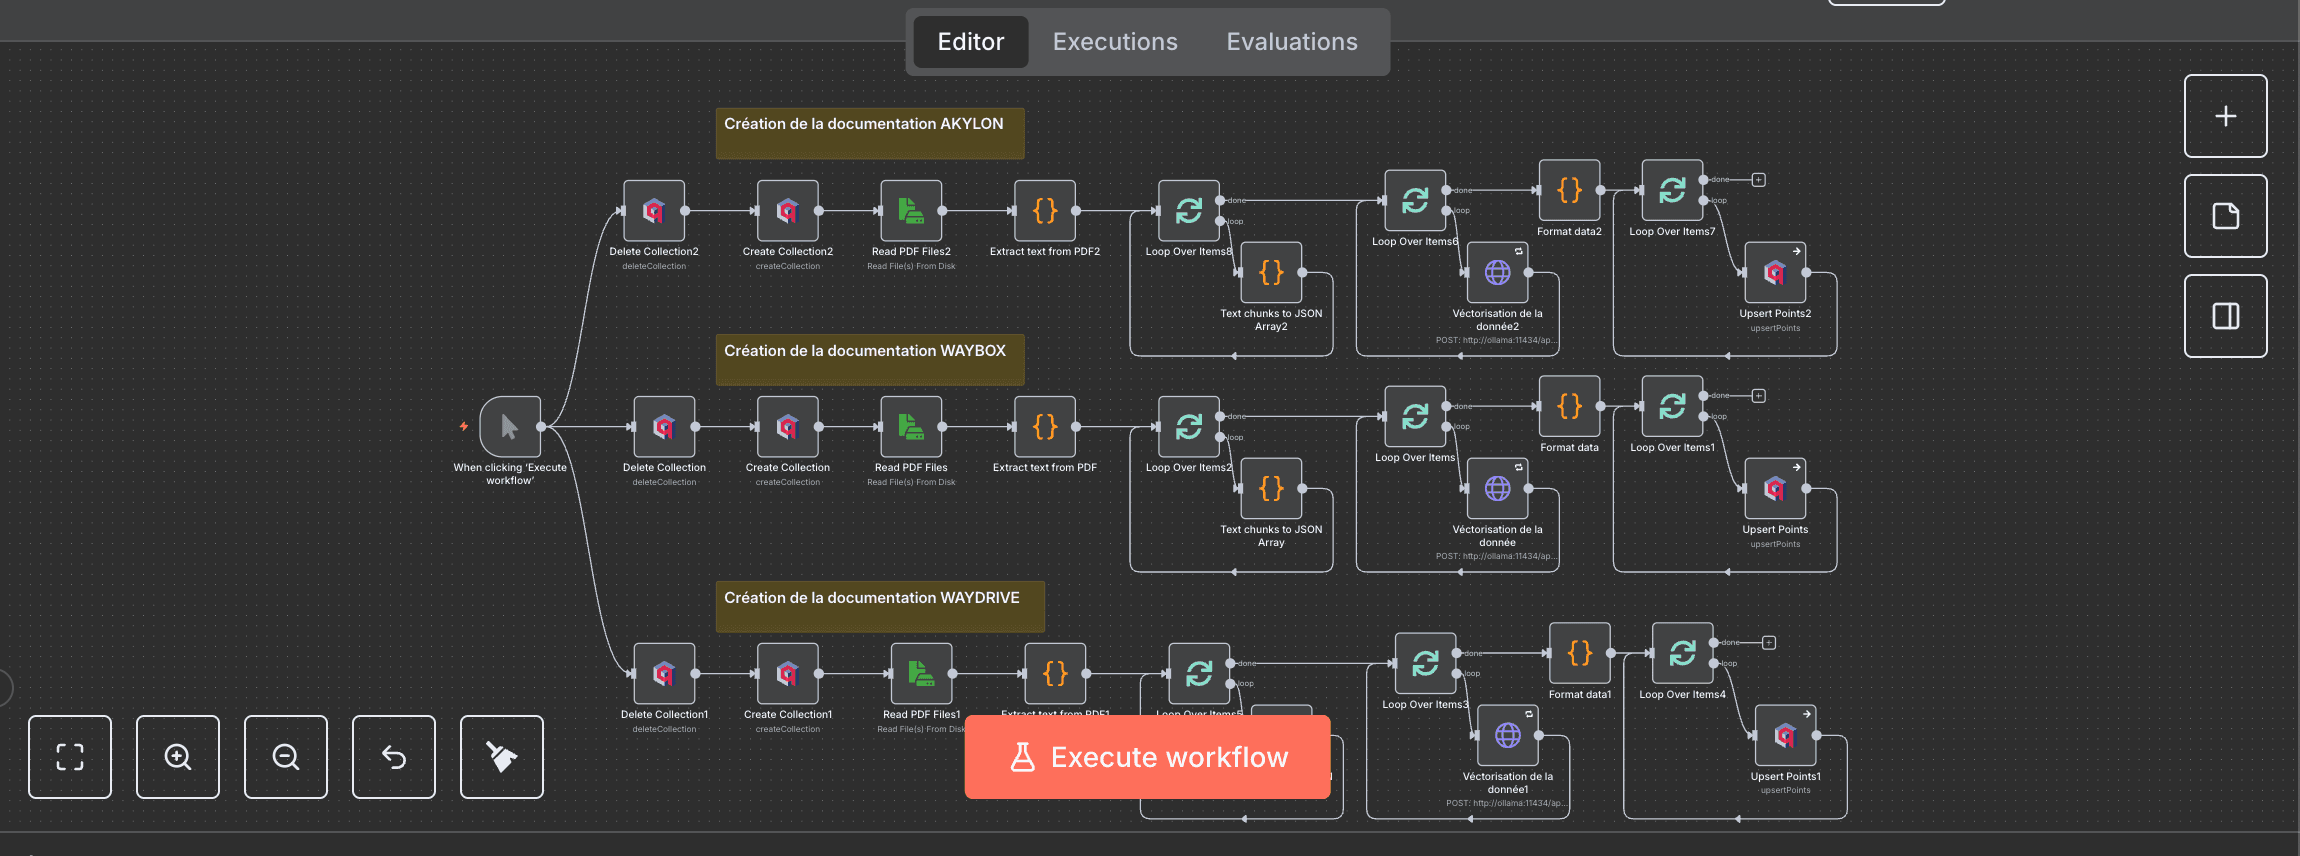Viewport: 2300px width, 856px height.
Task: Click the Execute workflow button
Action: (1147, 757)
